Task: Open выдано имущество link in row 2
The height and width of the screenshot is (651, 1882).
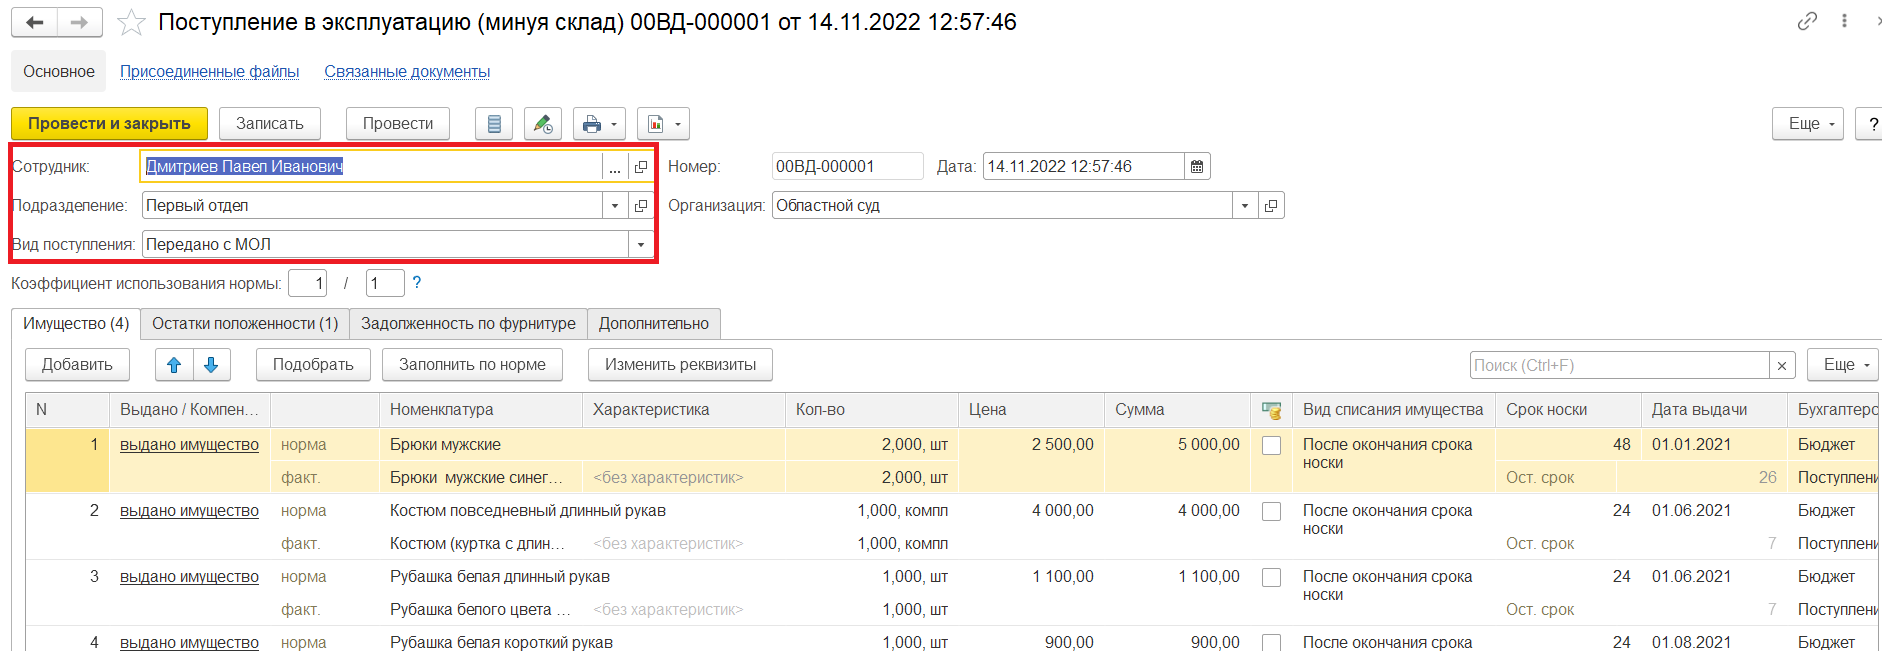Action: click(189, 511)
